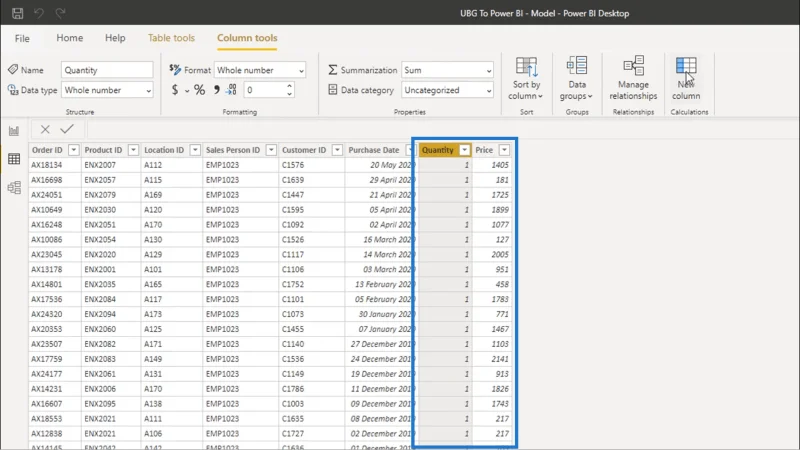Open Price column filter dropdown
This screenshot has width=800, height=450.
pyautogui.click(x=504, y=149)
